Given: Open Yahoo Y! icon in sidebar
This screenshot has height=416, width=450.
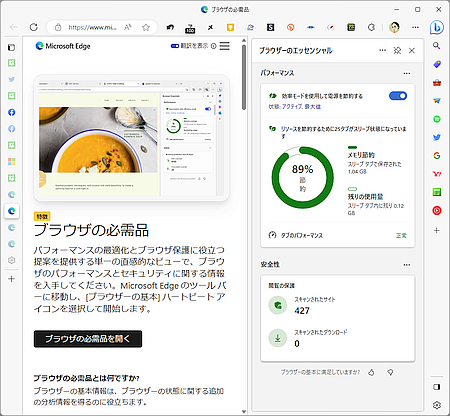Looking at the screenshot, I should 437,174.
